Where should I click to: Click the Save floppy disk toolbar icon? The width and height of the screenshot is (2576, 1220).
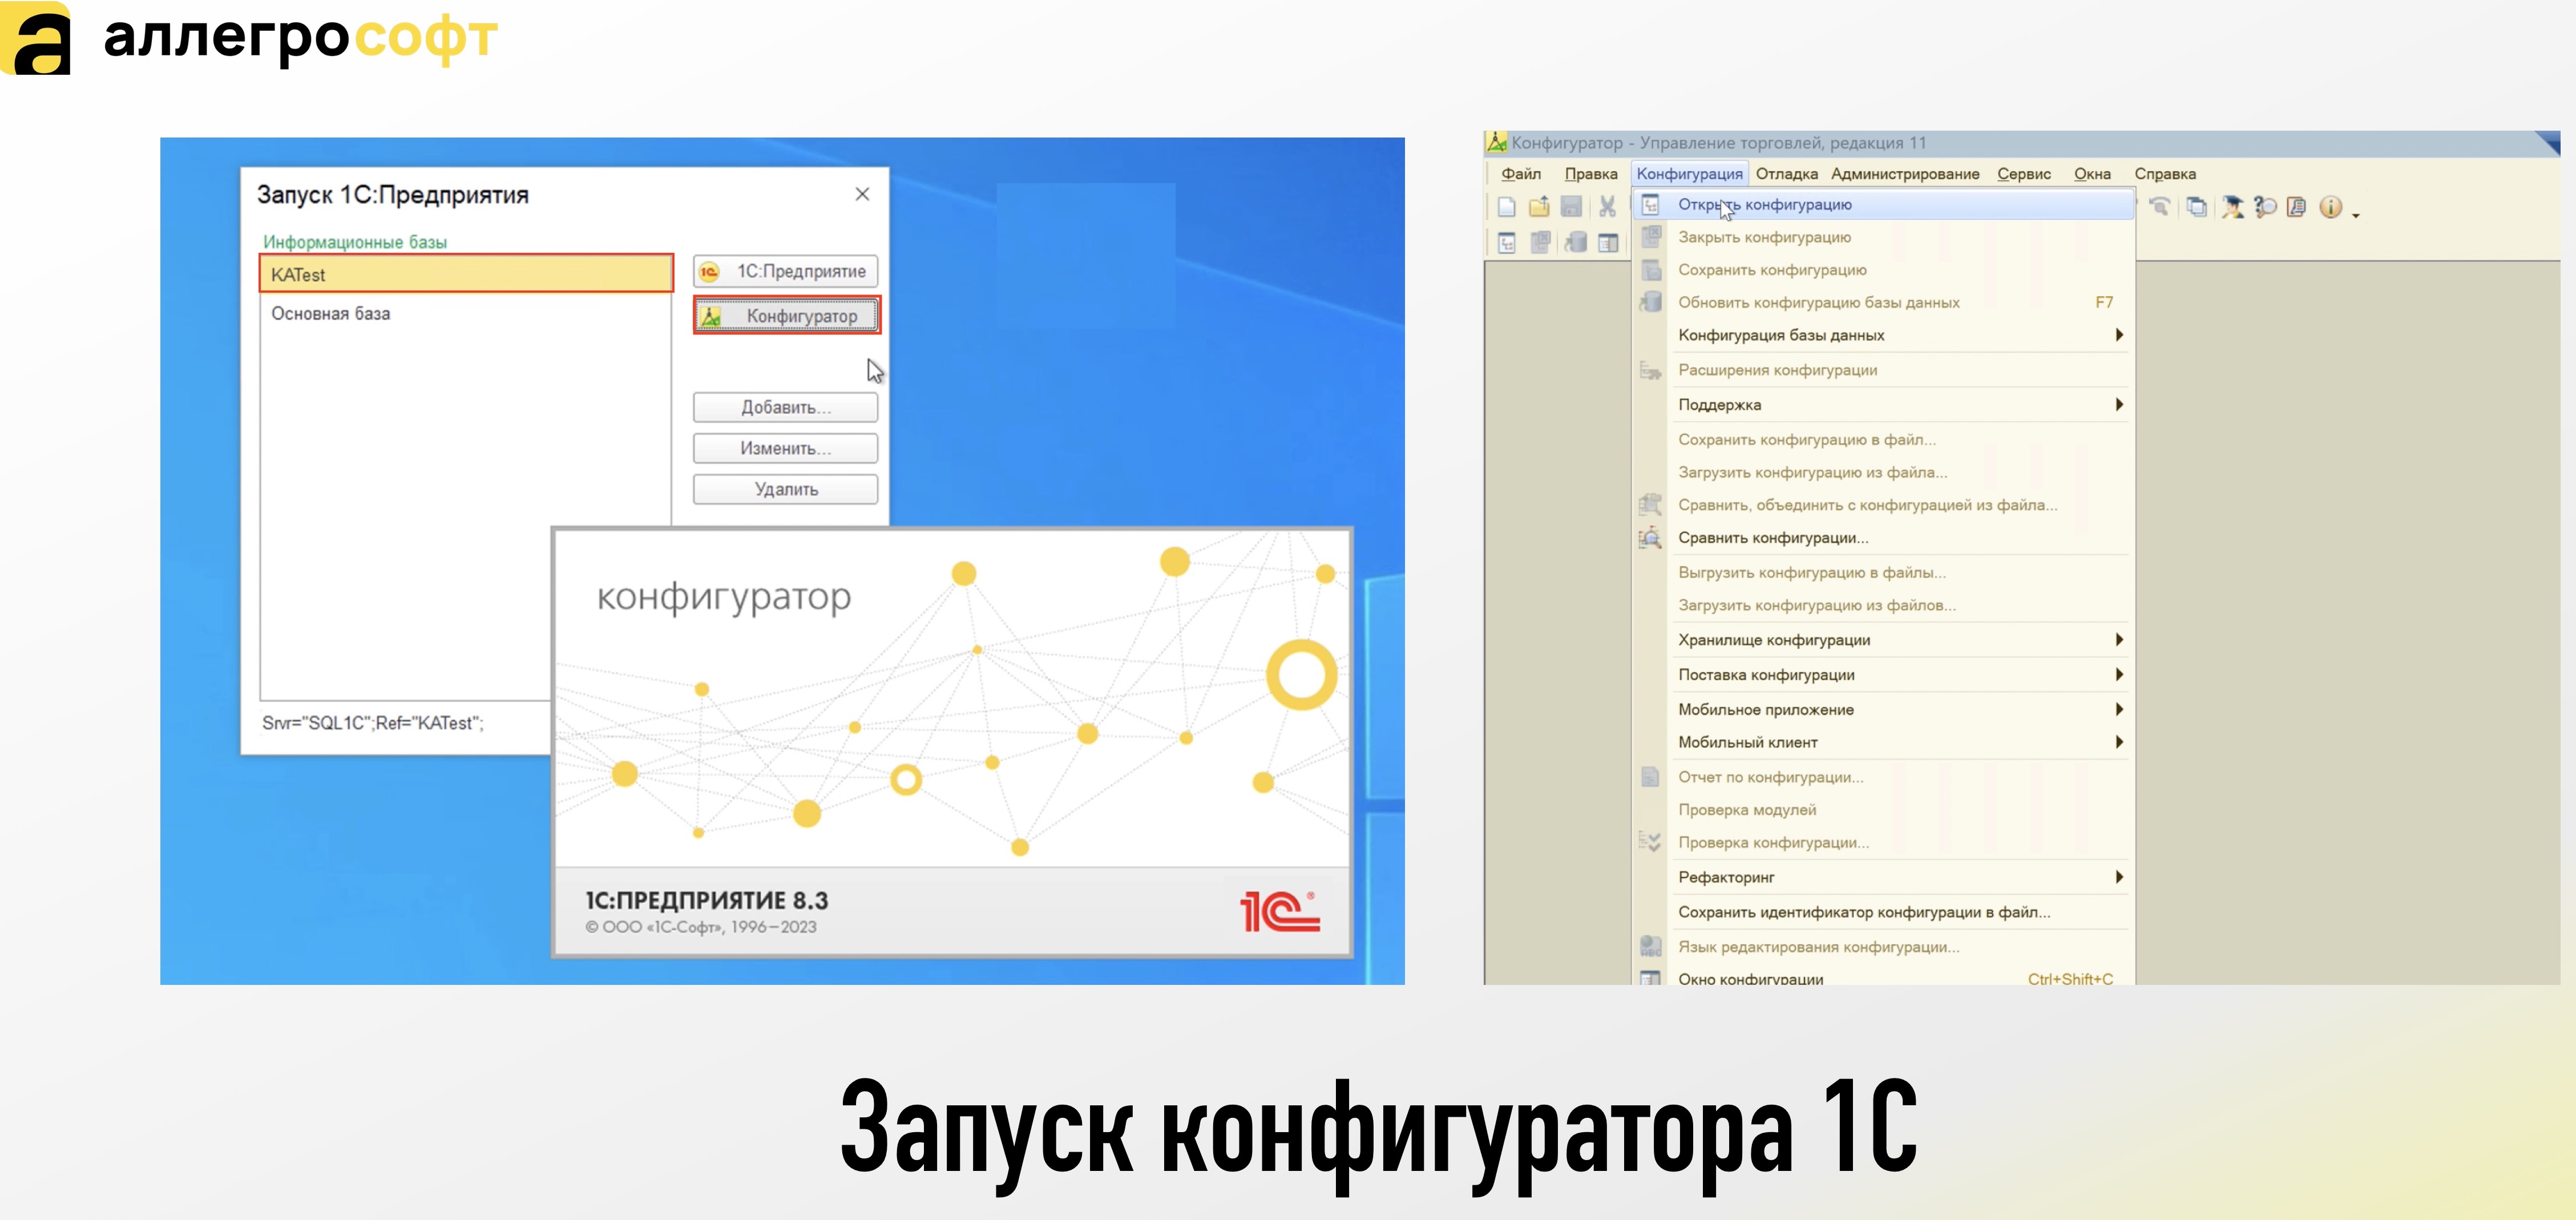click(1572, 207)
